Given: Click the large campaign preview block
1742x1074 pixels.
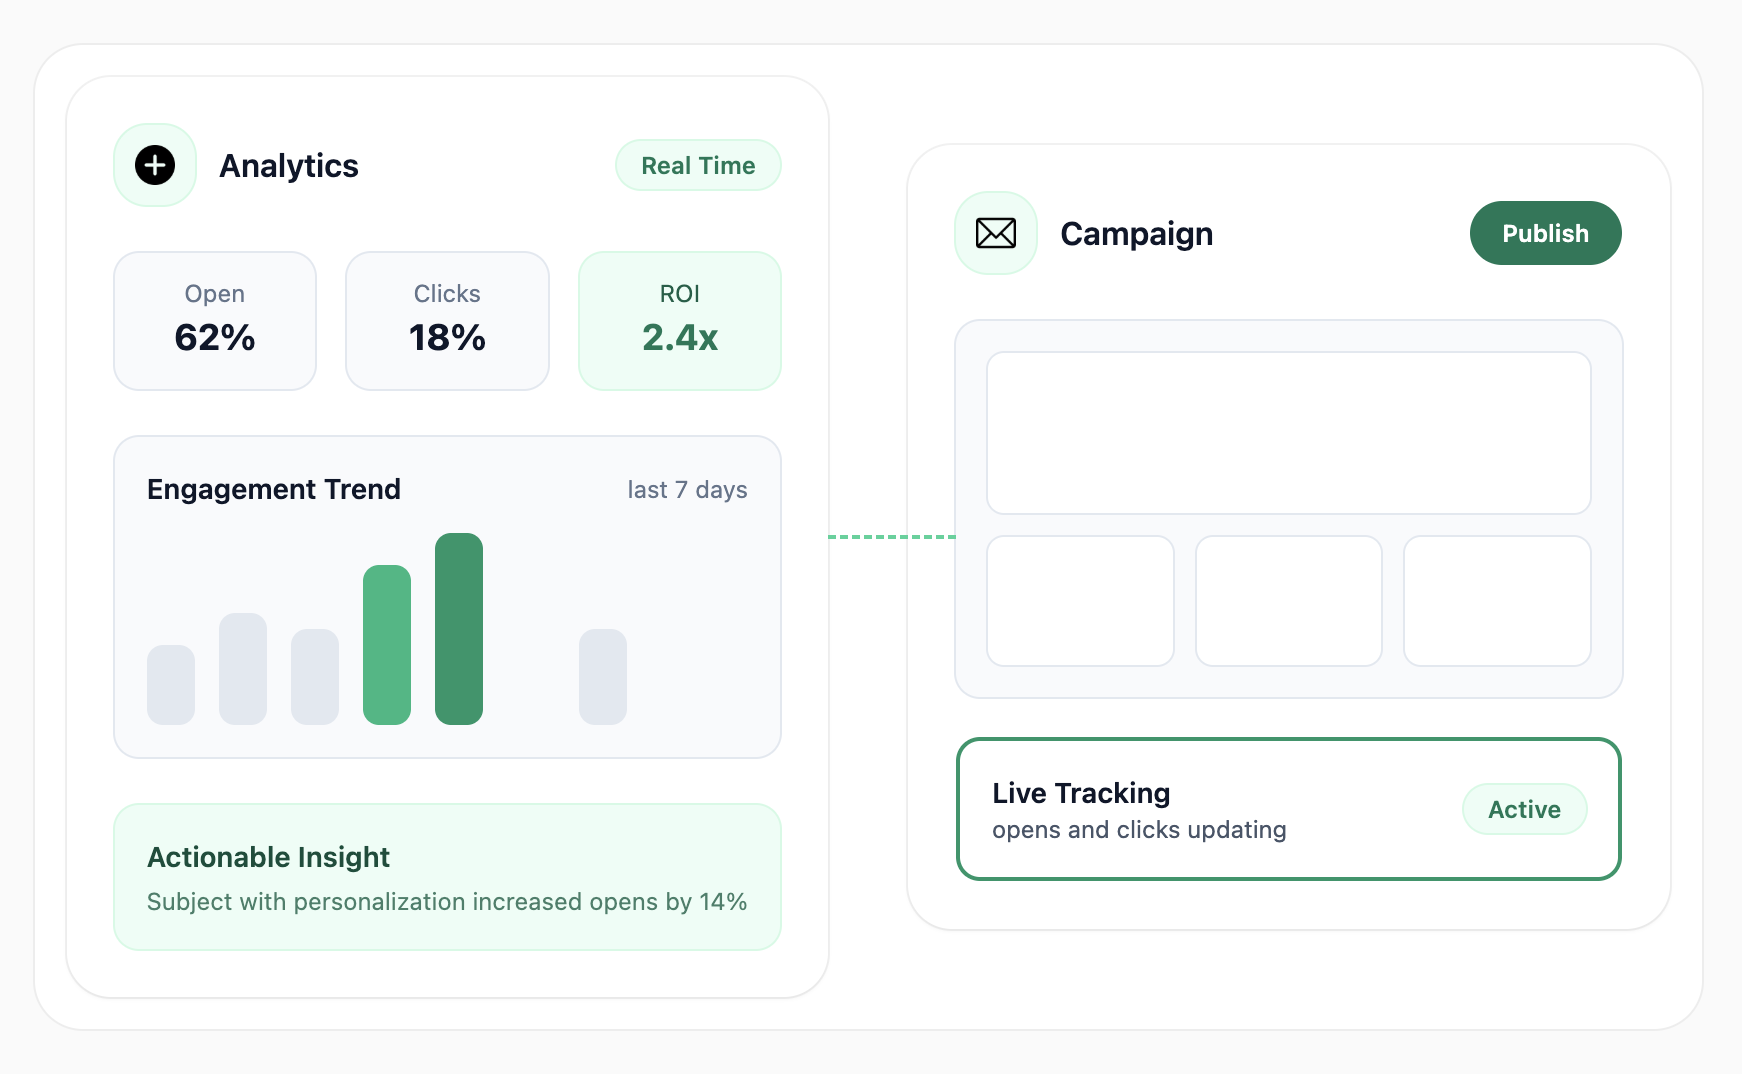Looking at the screenshot, I should point(1288,433).
